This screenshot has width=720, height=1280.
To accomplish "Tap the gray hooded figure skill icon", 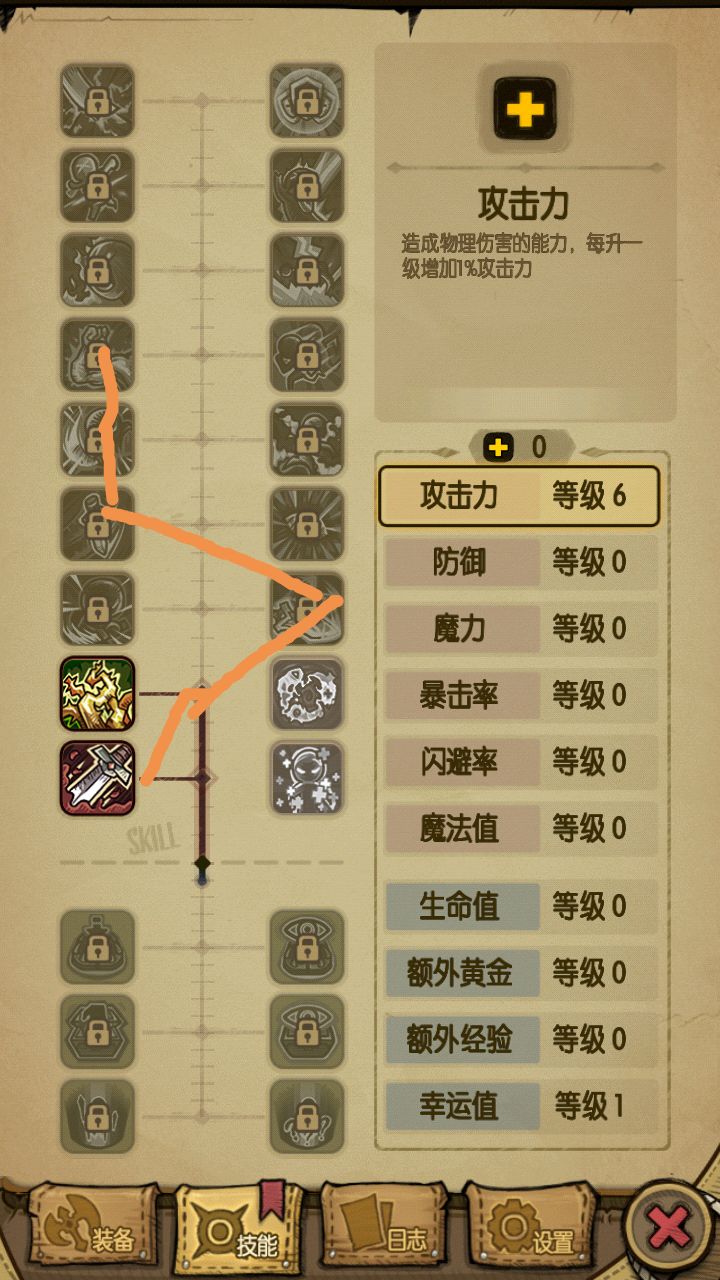I will [307, 777].
